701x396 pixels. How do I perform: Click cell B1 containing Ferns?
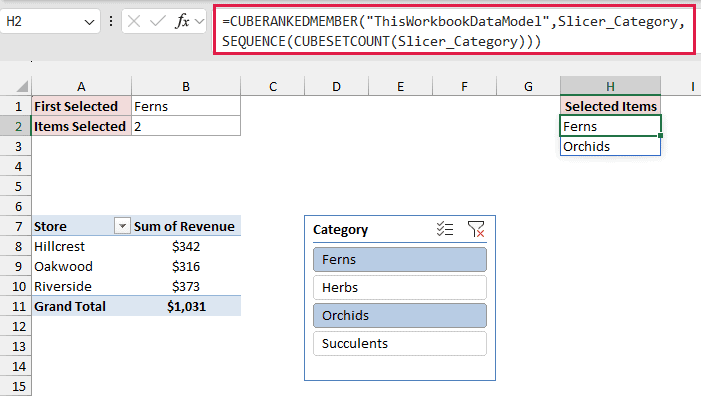click(x=186, y=106)
